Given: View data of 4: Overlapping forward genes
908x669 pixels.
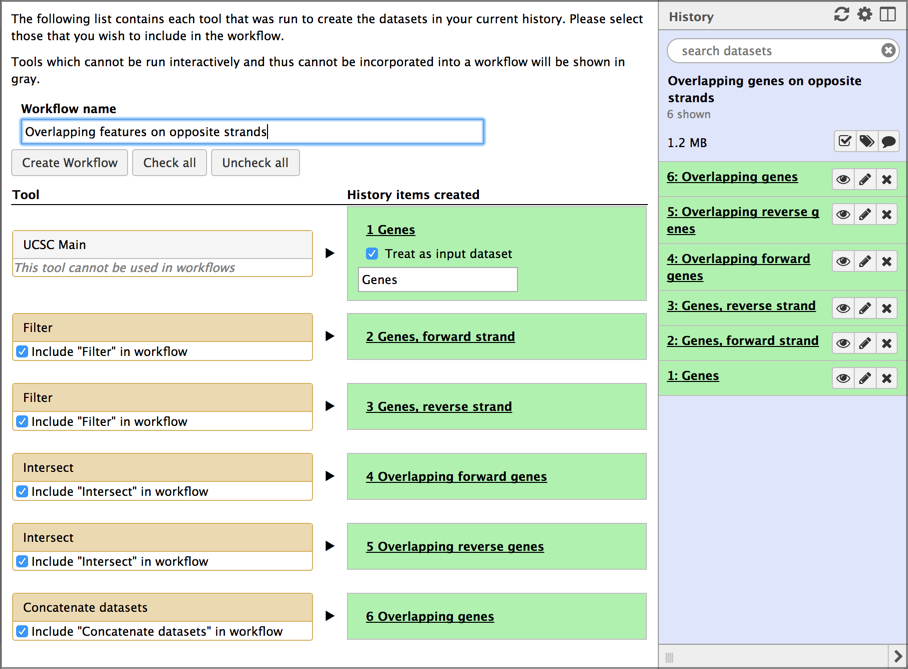Looking at the screenshot, I should pos(843,261).
